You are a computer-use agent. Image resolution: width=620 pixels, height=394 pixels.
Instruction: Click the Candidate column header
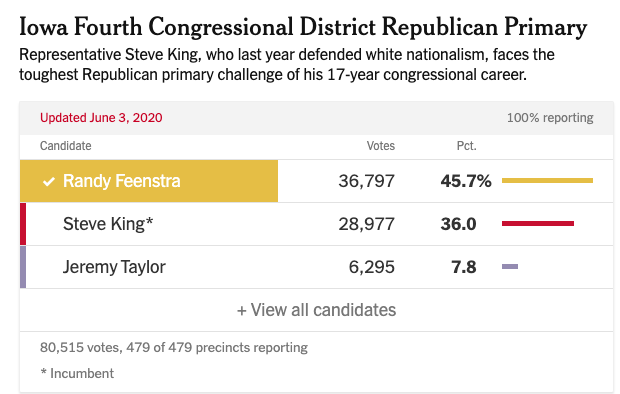(66, 146)
